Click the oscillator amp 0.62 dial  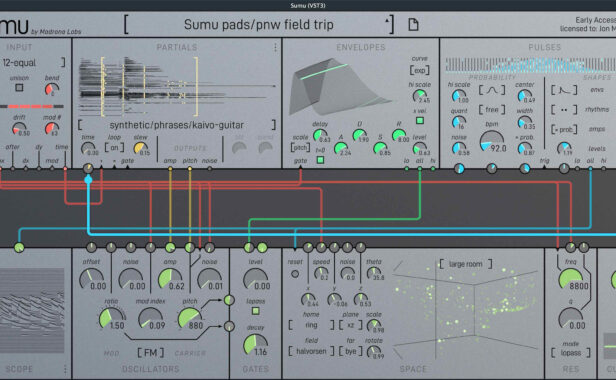point(170,279)
